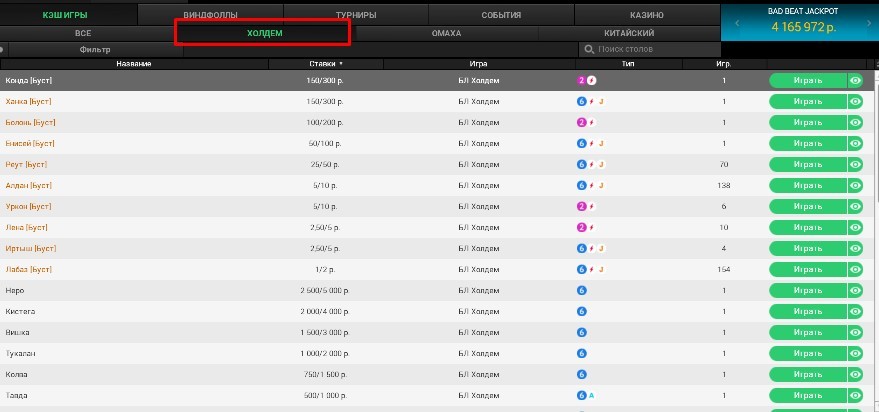Sort the list by Игр. column header
The width and height of the screenshot is (879, 412).
[723, 64]
